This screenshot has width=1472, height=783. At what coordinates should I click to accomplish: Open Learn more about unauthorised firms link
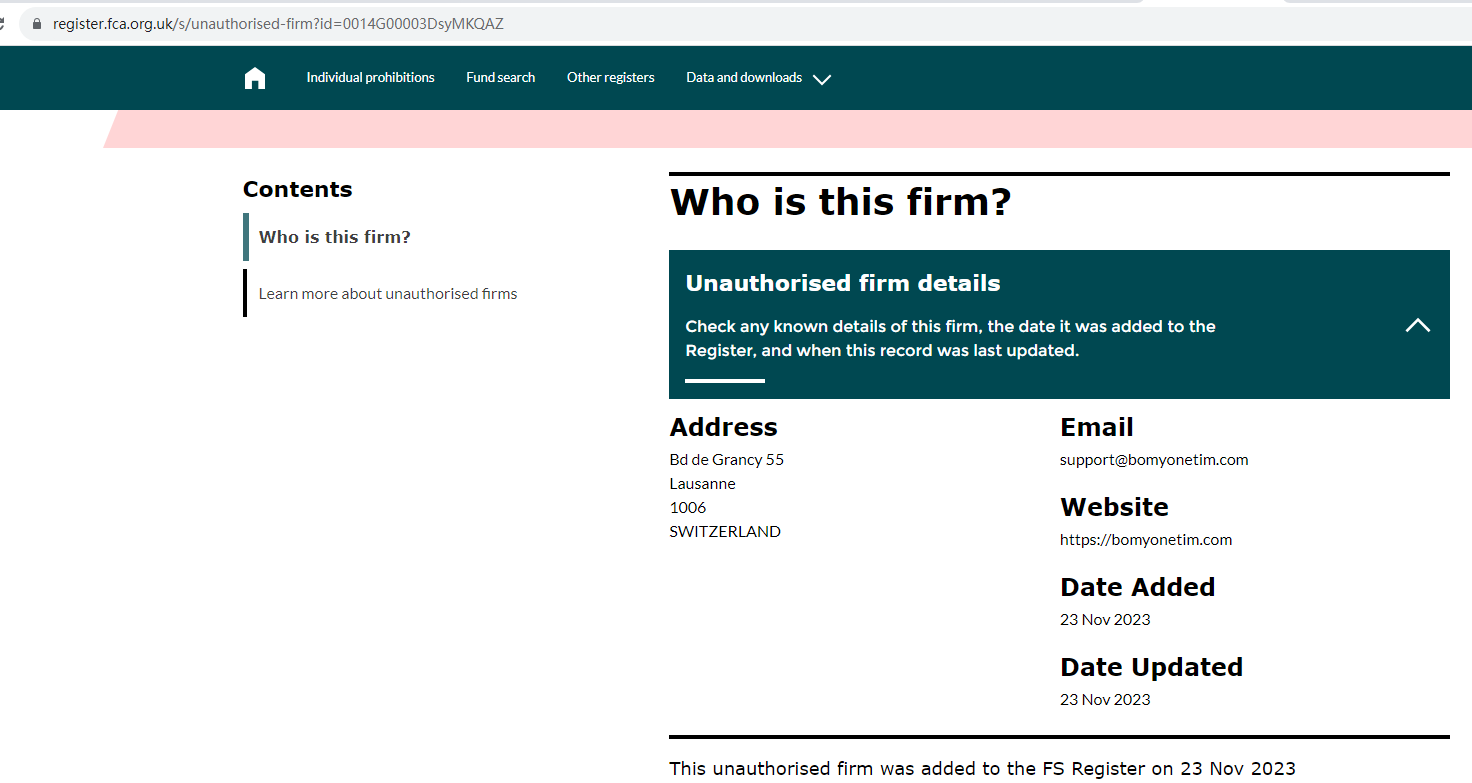click(388, 293)
